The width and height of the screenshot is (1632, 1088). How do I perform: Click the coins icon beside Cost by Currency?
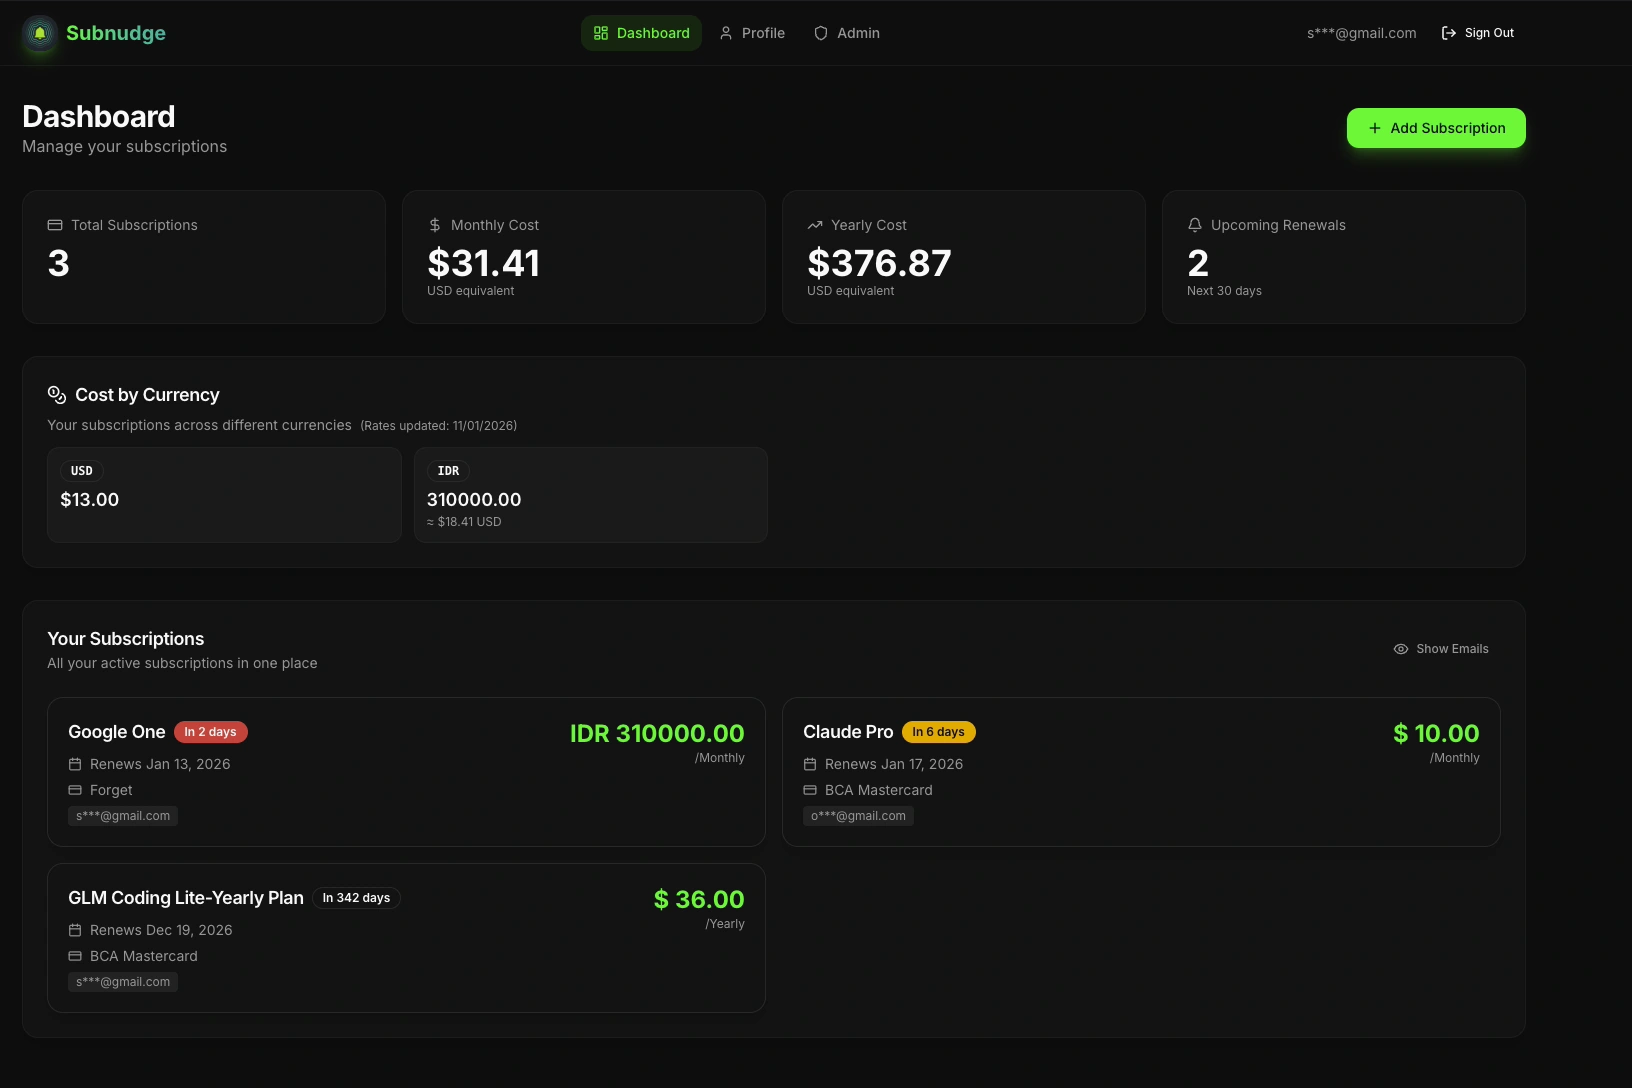tap(56, 393)
